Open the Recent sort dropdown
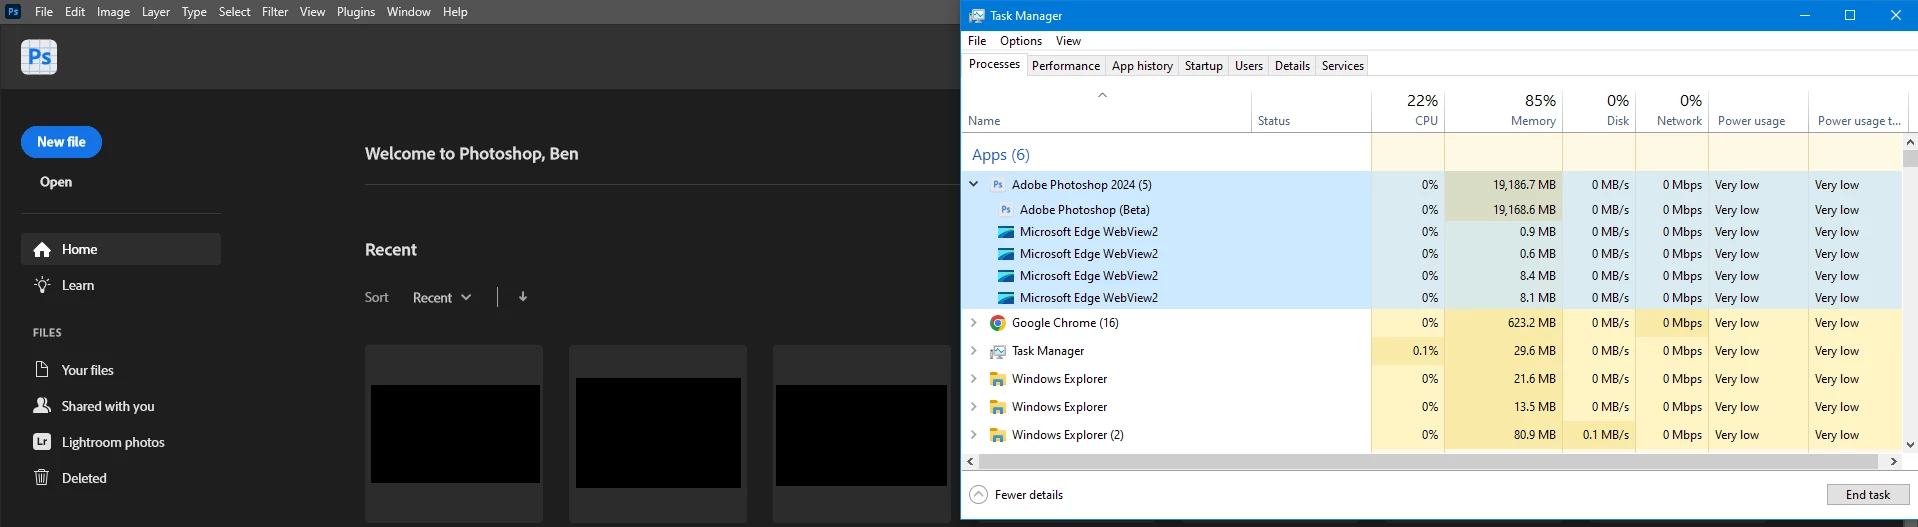 pyautogui.click(x=442, y=298)
